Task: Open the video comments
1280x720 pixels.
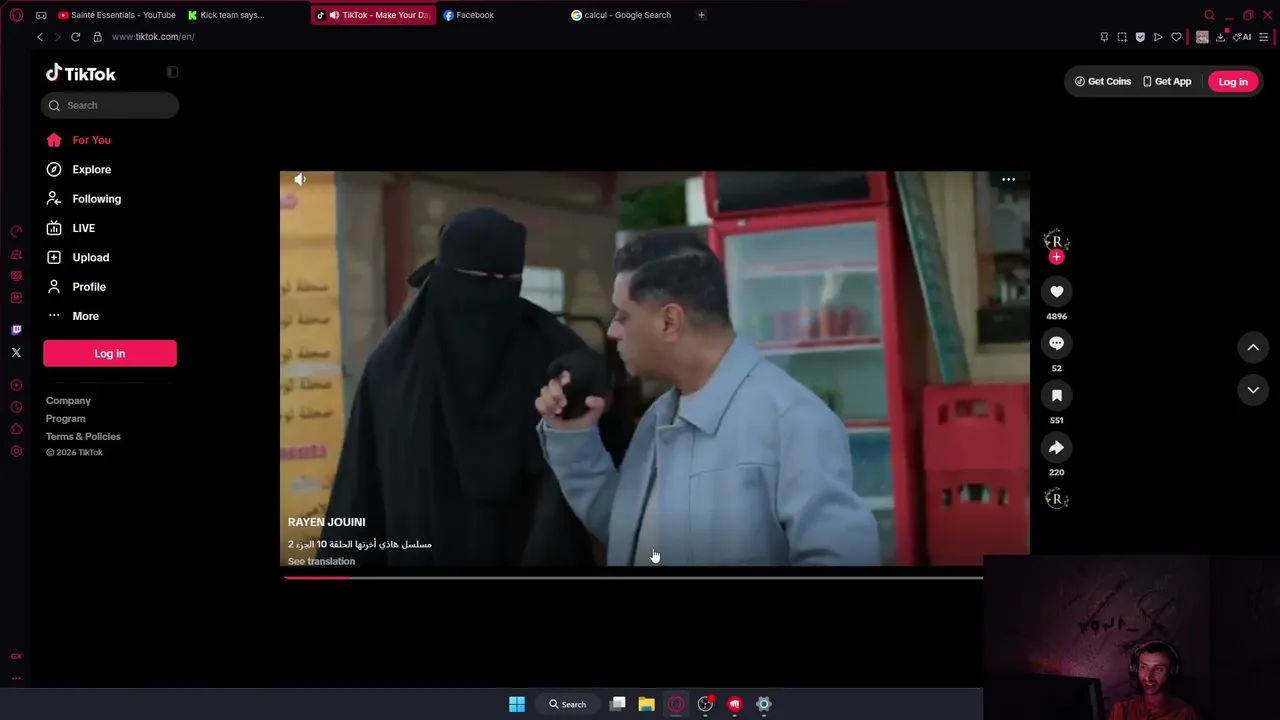Action: [x=1056, y=343]
